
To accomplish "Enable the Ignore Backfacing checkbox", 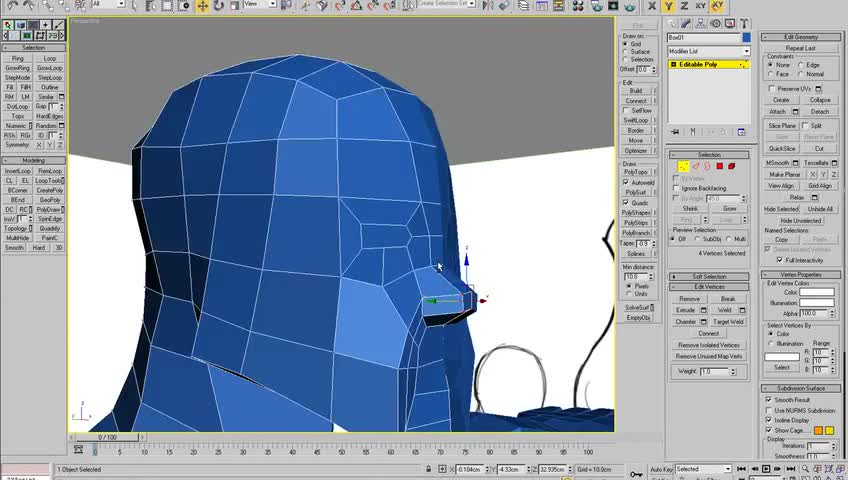I will (x=677, y=188).
